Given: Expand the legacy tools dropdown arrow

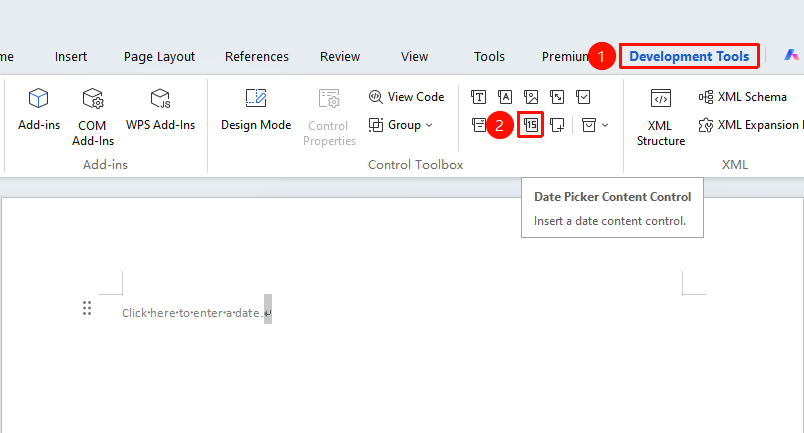Looking at the screenshot, I should pyautogui.click(x=605, y=125).
